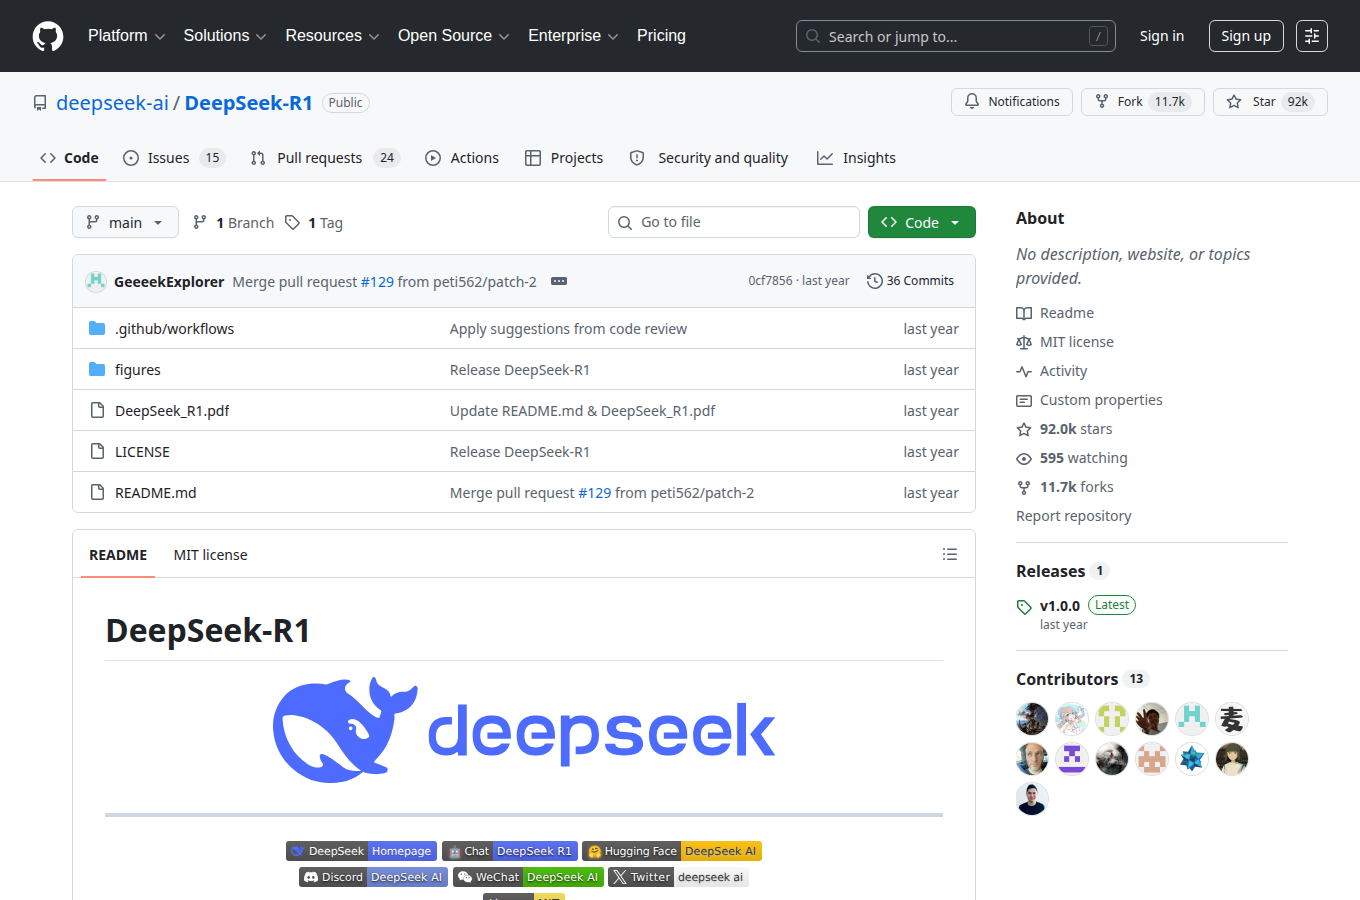Open the #129 pull request in commit header
The image size is (1360, 900).
click(377, 282)
